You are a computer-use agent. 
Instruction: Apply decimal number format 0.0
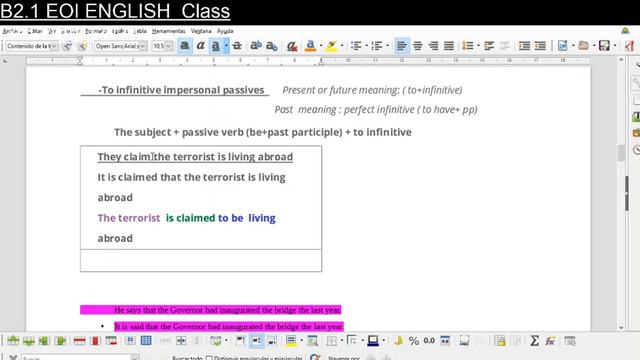429,340
